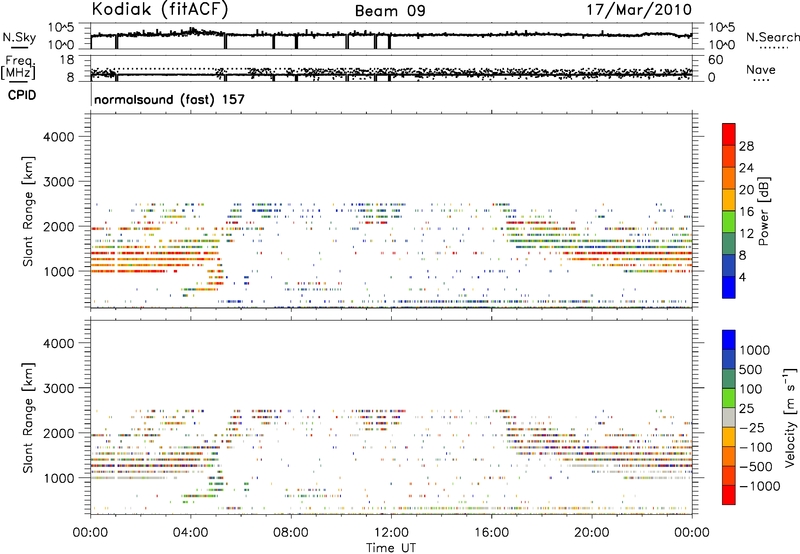Select the "Freq. [MHz]" axis label

[x=18, y=67]
